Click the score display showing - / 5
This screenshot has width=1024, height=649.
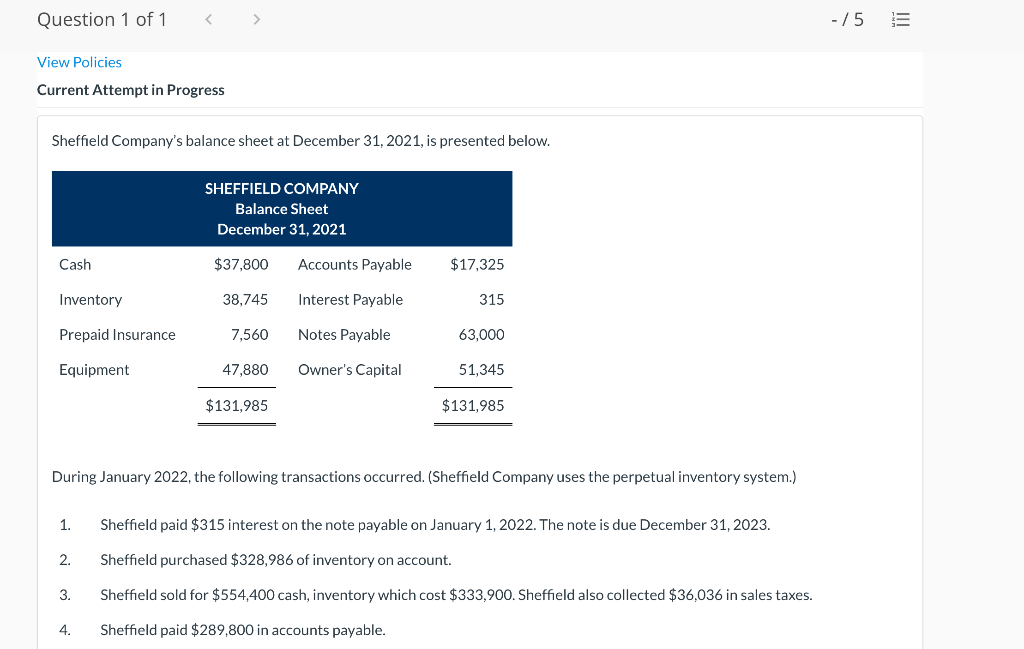(x=847, y=18)
